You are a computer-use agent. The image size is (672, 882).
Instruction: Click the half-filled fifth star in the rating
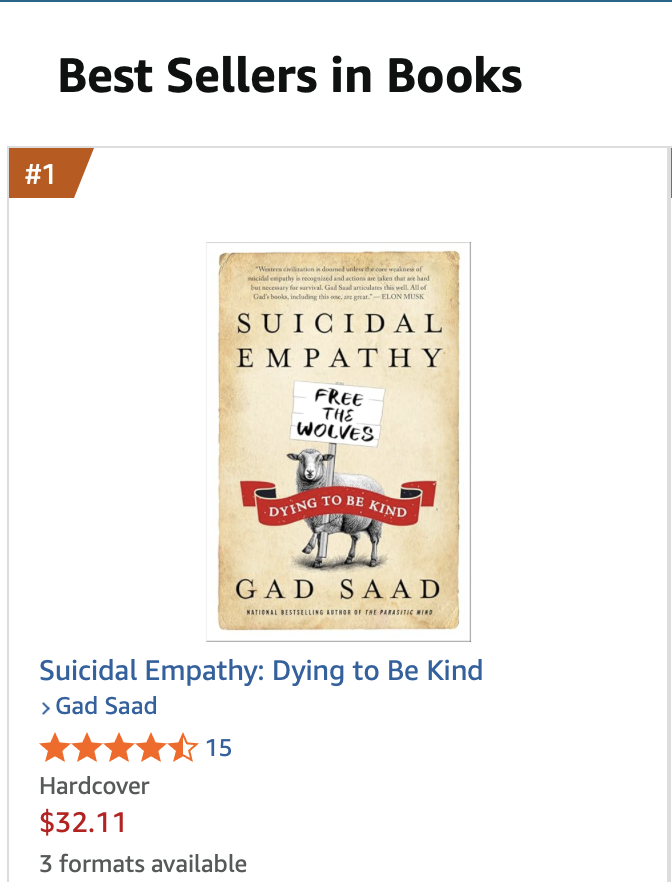[183, 748]
